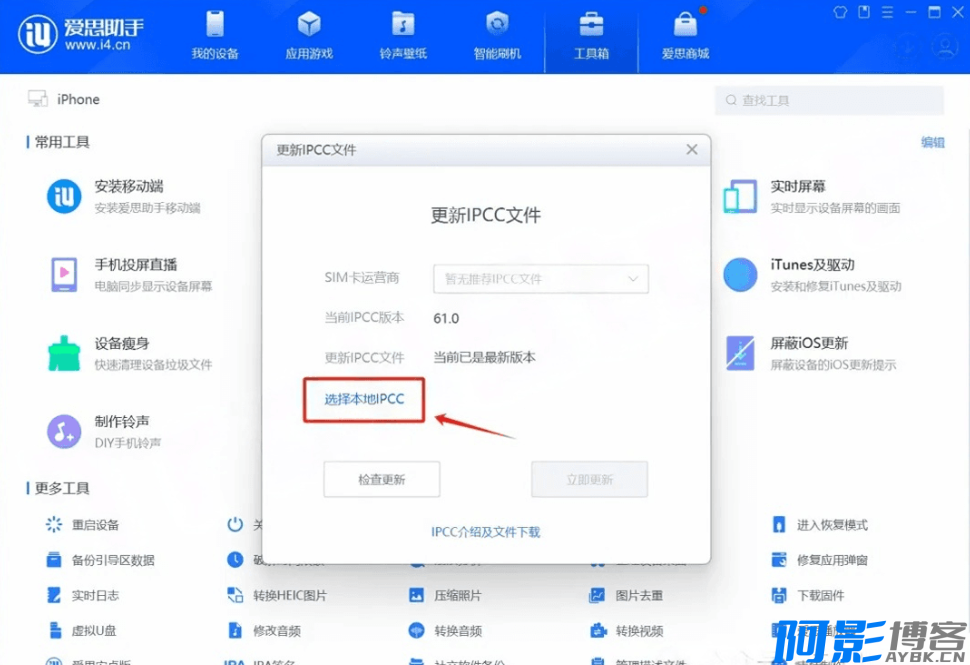Open 压缩照片 tool
Viewport: 970px width, 665px height.
point(444,595)
